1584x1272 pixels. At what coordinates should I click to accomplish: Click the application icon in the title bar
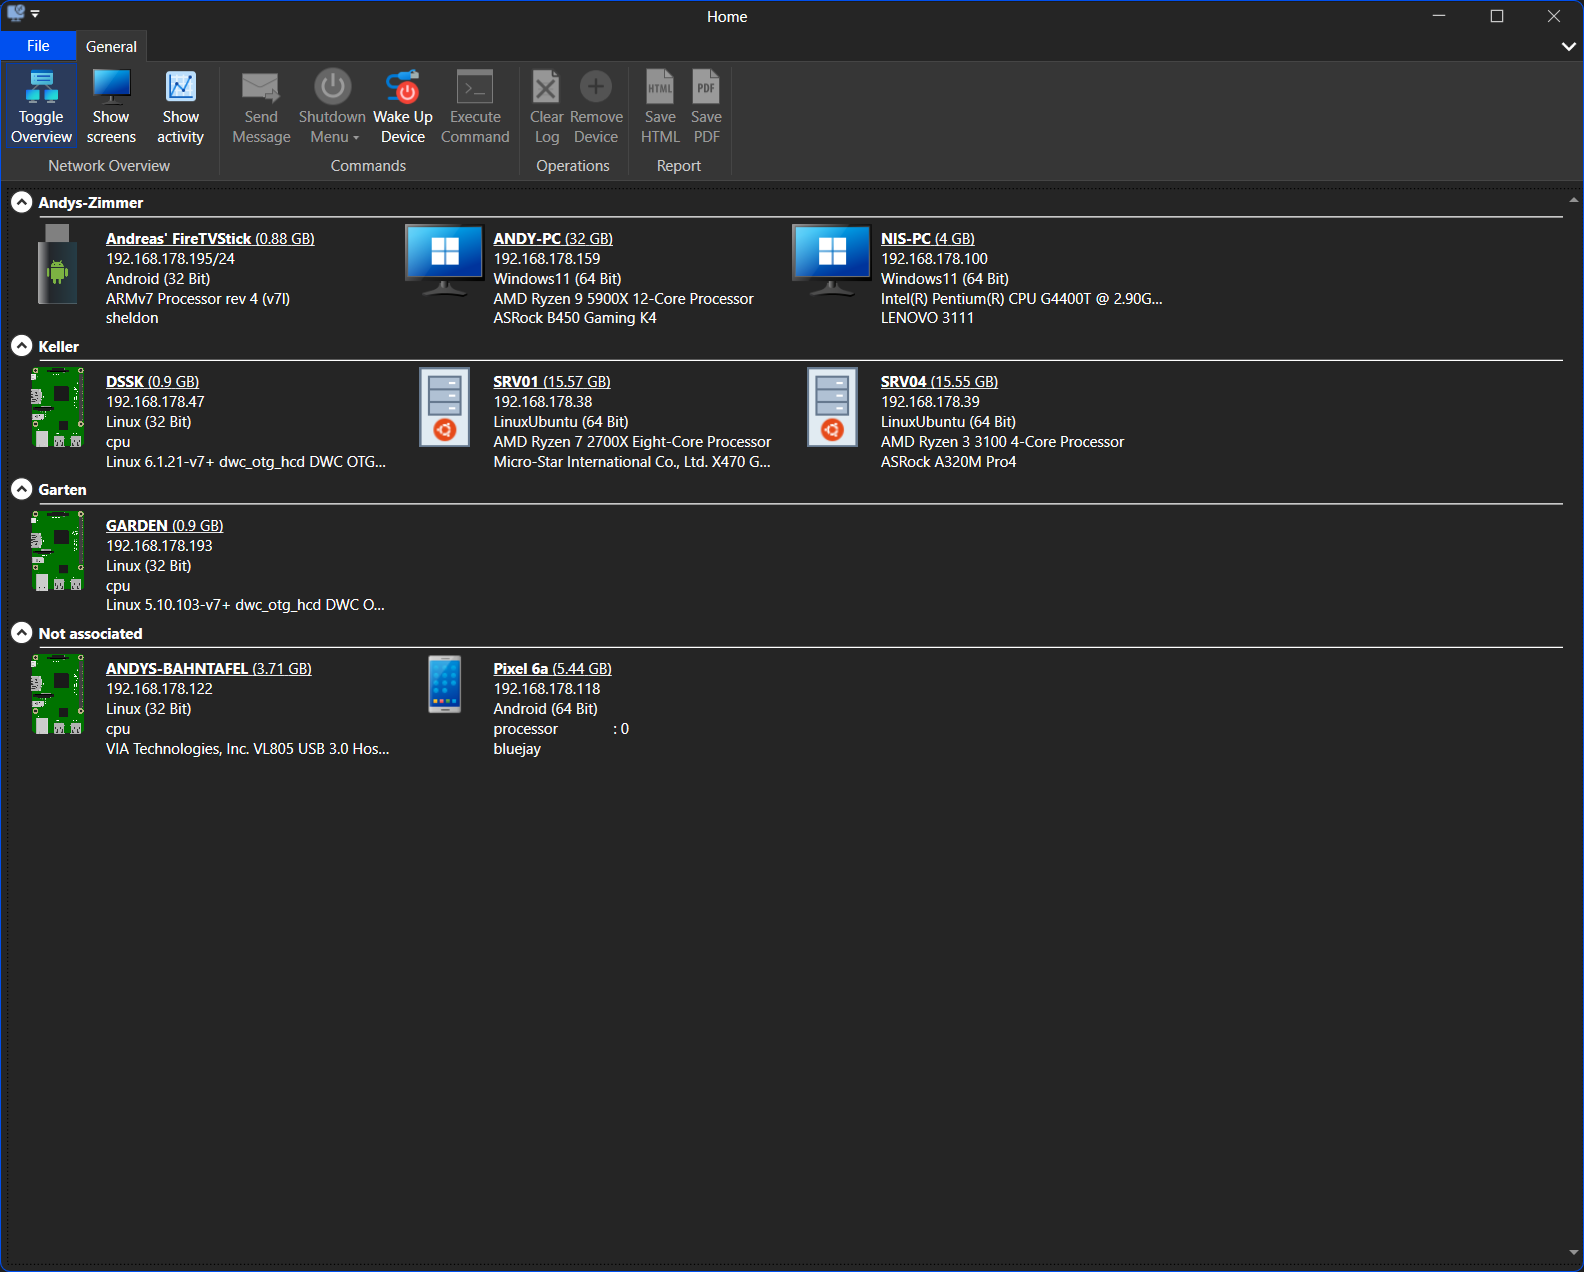[x=15, y=14]
